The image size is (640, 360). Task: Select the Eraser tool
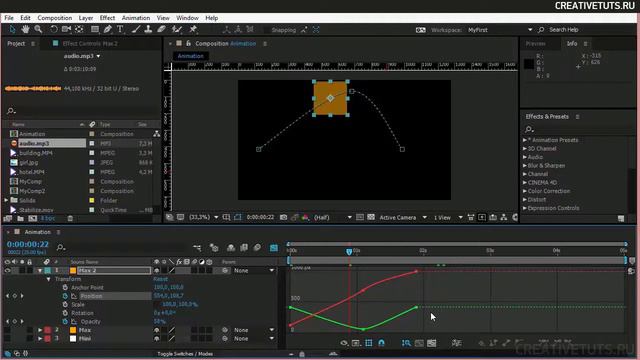pyautogui.click(x=161, y=29)
